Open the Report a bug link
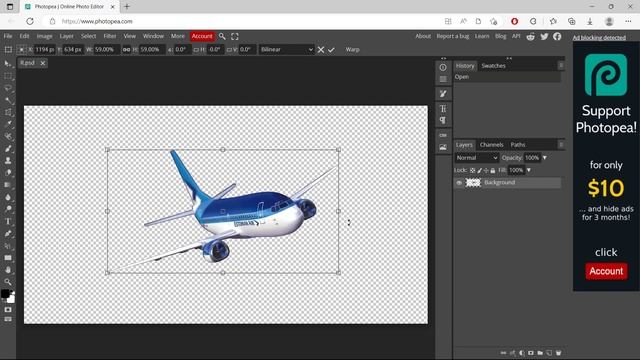640x360 pixels. (x=453, y=36)
